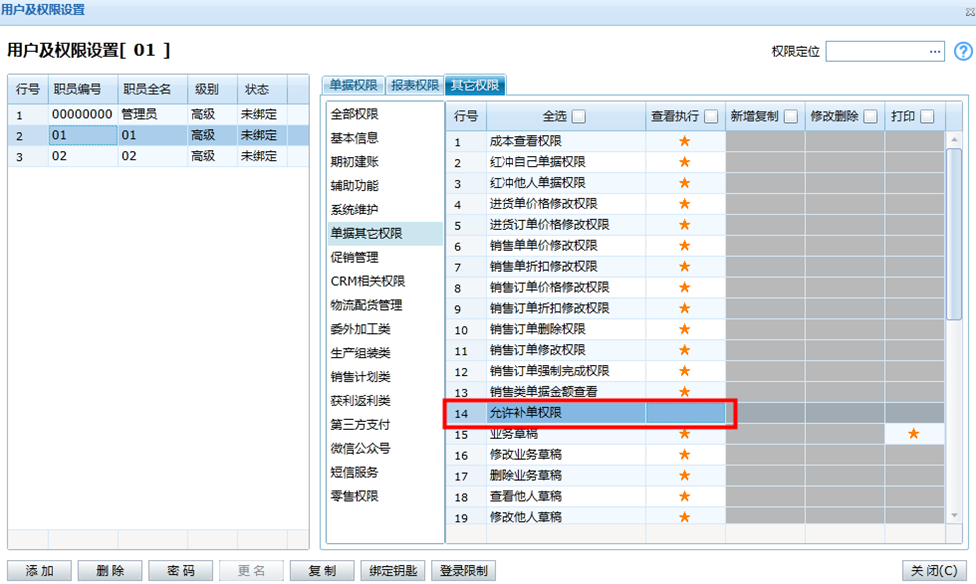The image size is (976, 584).
Task: Toggle the star for 销售单折扣修改权限
Action: pos(685,266)
